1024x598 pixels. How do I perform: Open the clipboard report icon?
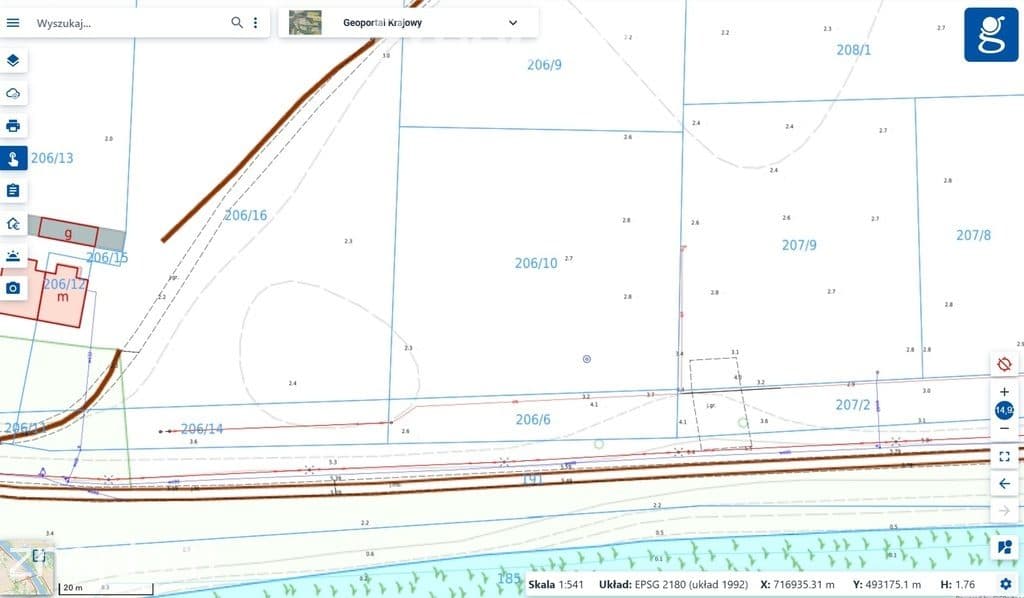(13, 191)
